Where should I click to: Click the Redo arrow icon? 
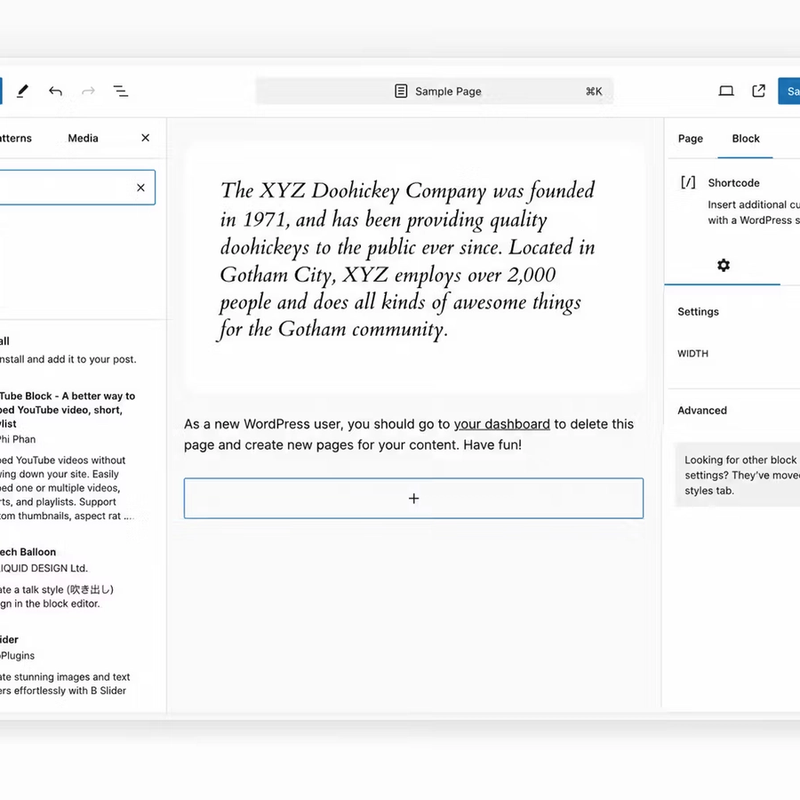click(88, 91)
